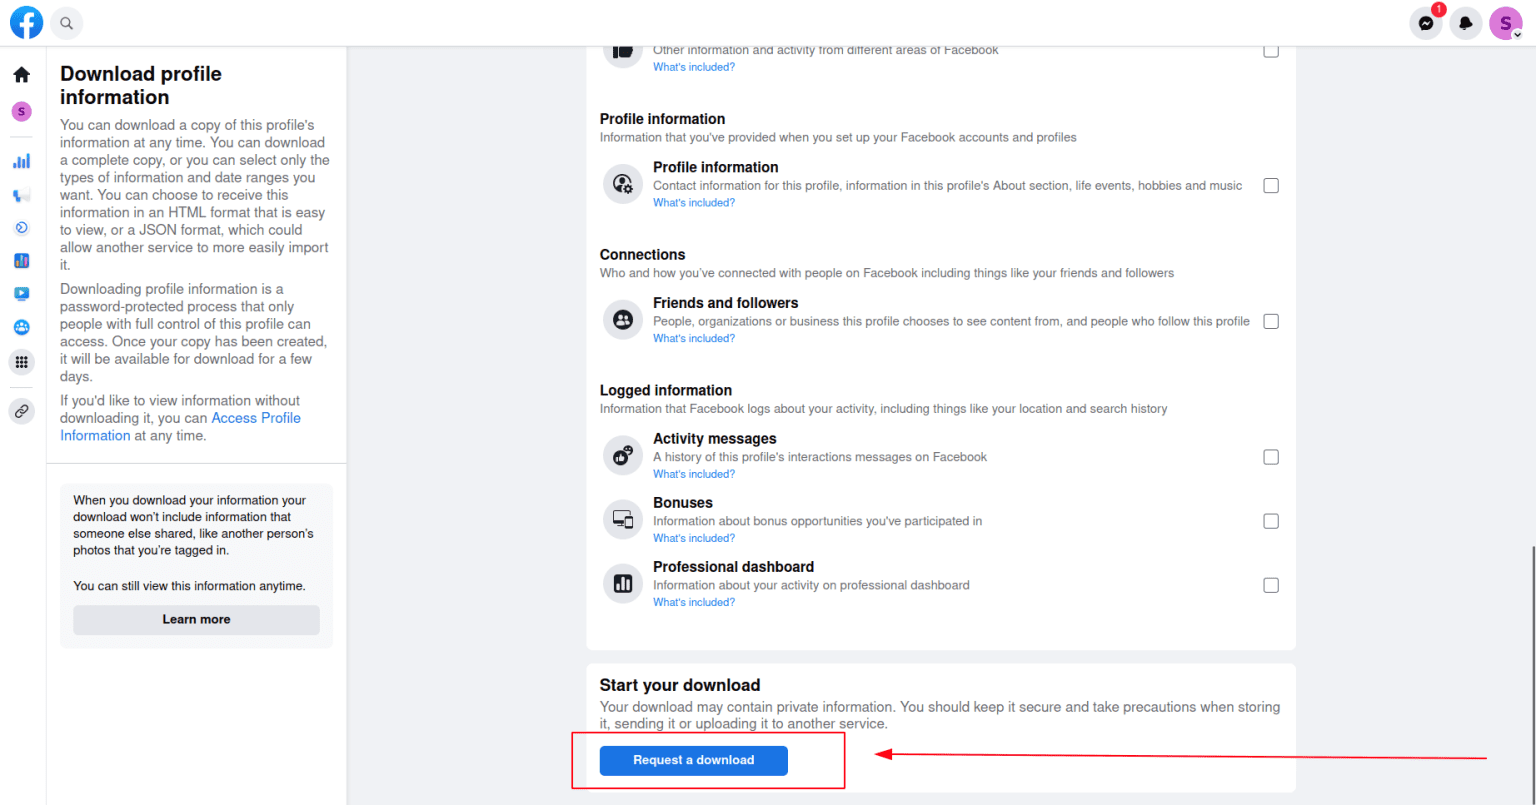
Task: Click Learn more about shared information
Action: (x=196, y=619)
